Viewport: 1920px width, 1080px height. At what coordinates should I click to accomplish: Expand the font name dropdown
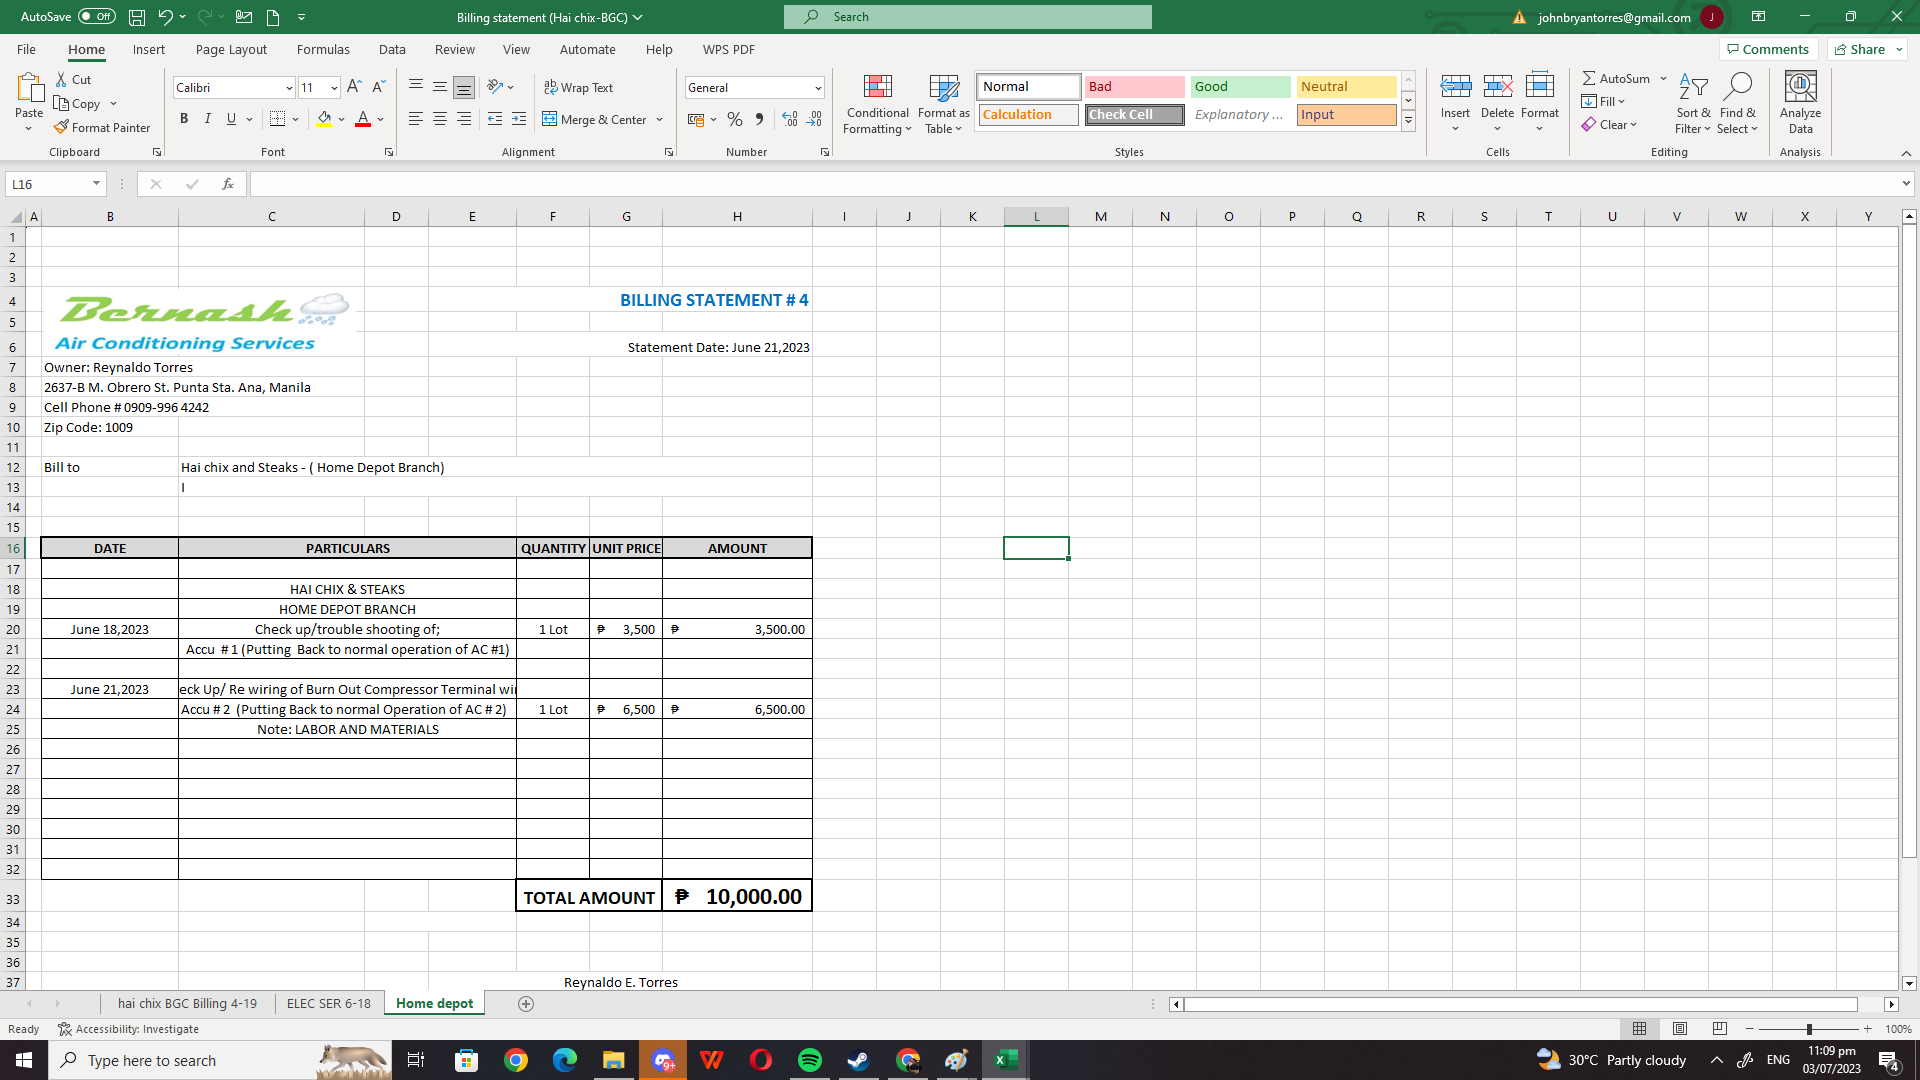click(289, 88)
